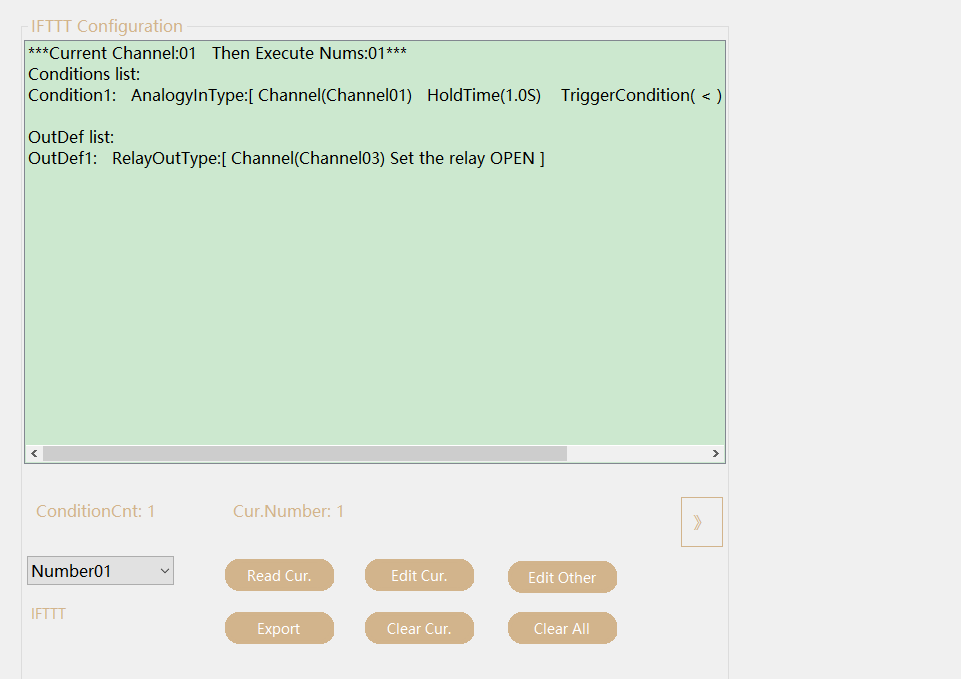Click the Current Channel:01 header line
This screenshot has width=961, height=679.
click(x=217, y=53)
